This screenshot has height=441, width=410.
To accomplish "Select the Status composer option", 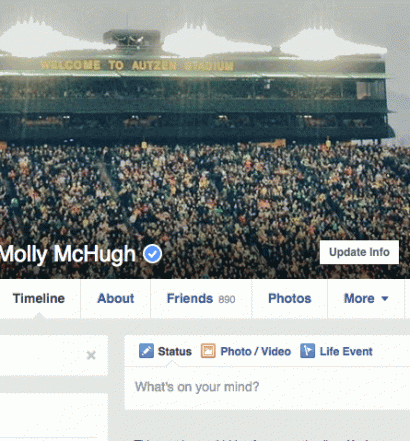I will click(165, 351).
